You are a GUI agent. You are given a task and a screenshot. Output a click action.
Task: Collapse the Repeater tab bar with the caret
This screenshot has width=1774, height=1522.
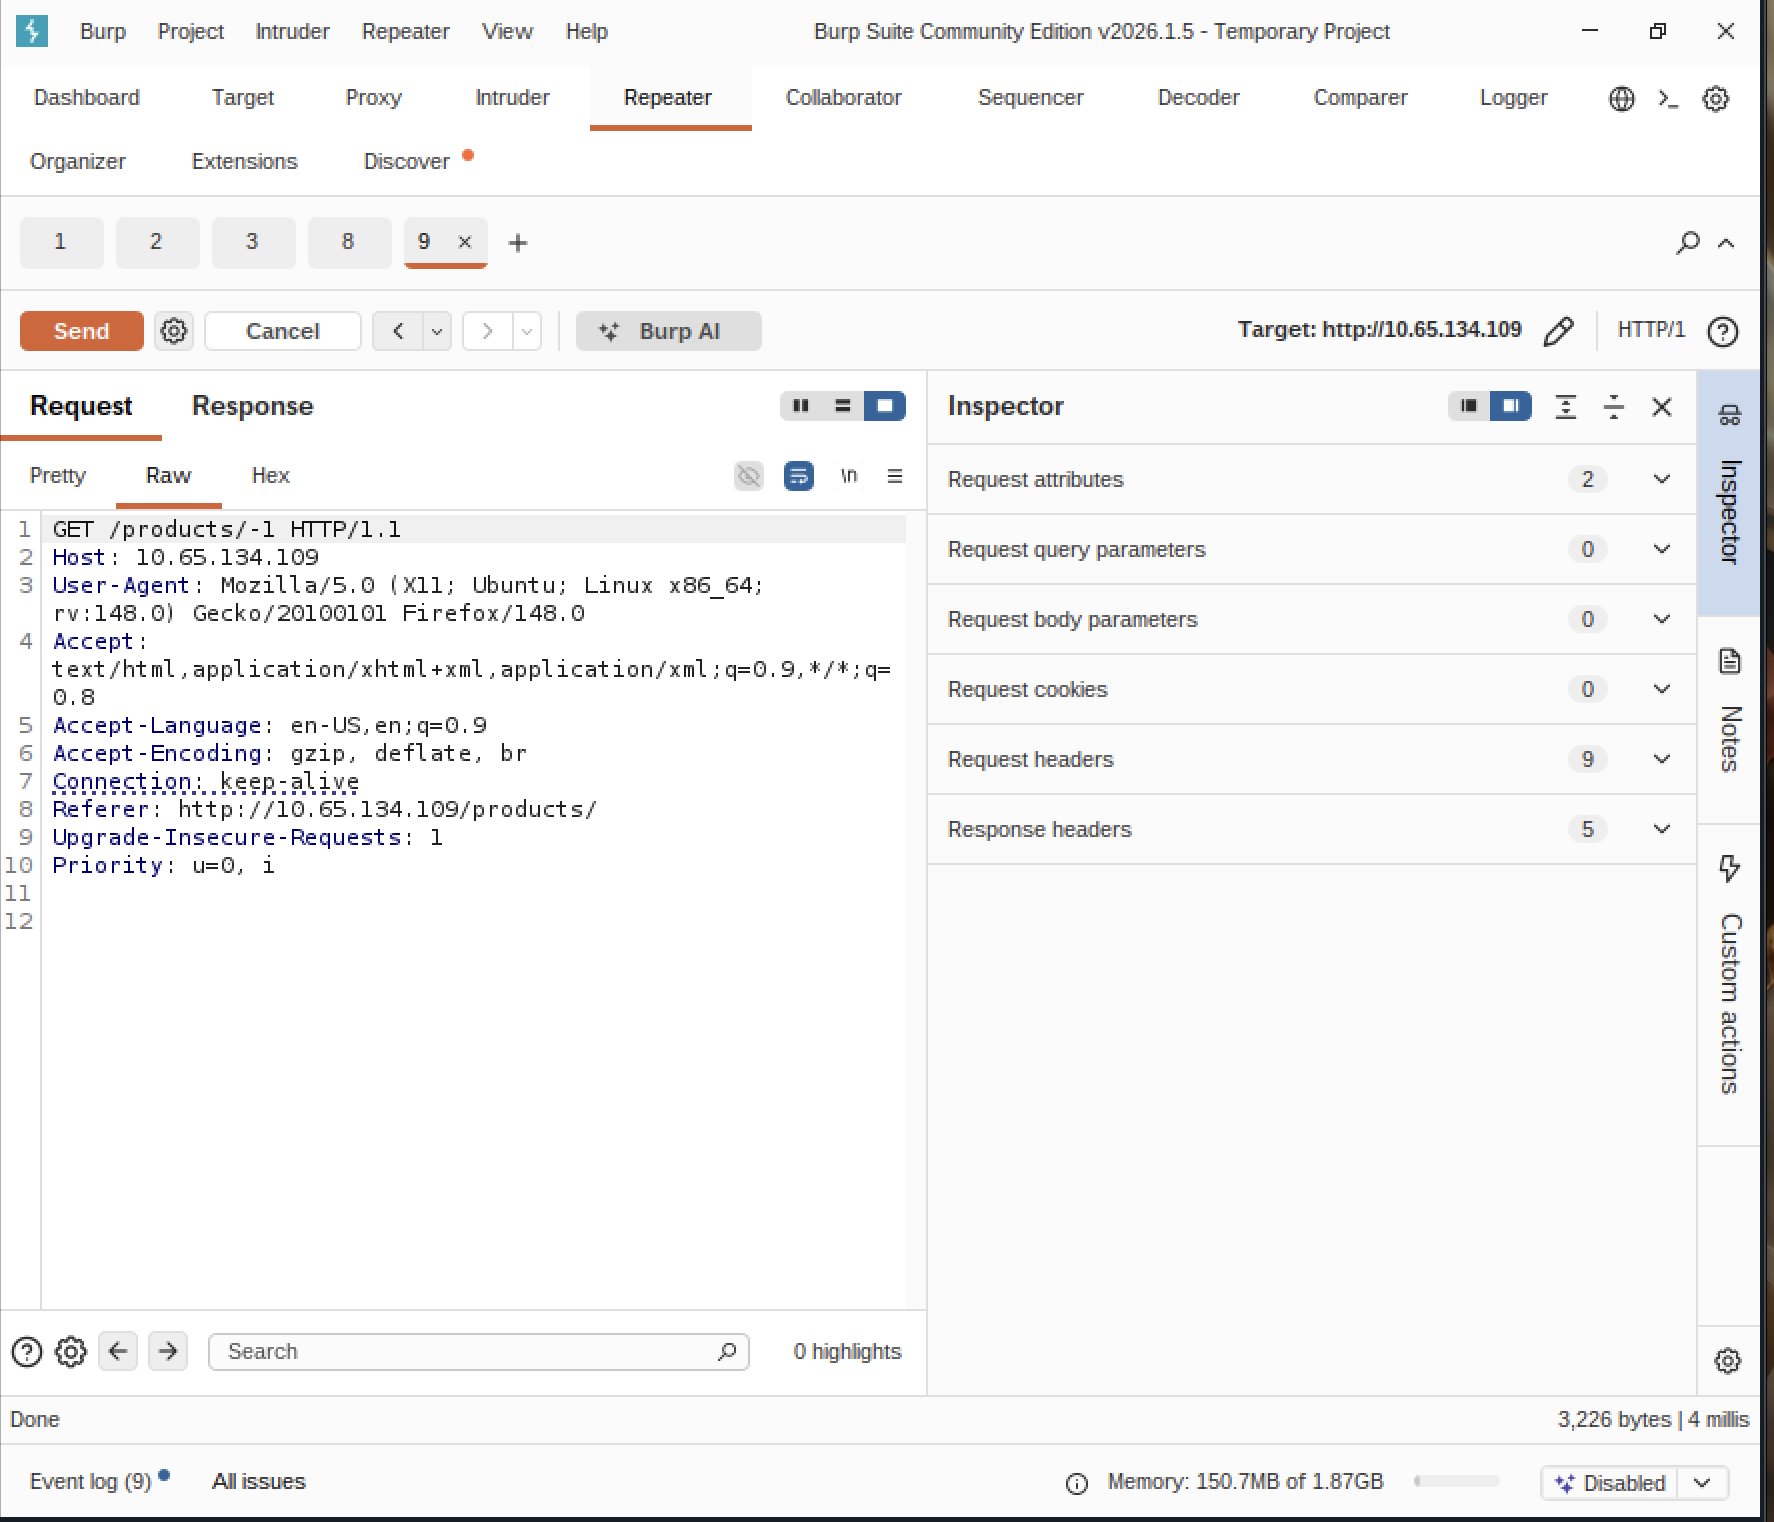[1726, 243]
